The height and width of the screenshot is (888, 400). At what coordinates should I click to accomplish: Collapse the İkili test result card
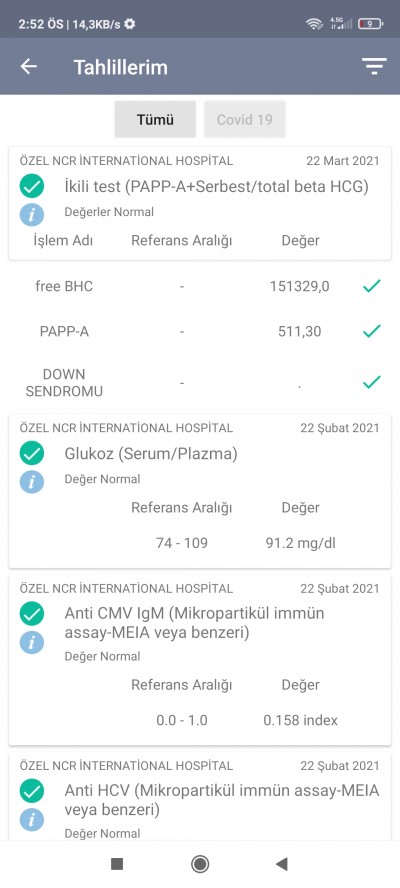click(200, 203)
